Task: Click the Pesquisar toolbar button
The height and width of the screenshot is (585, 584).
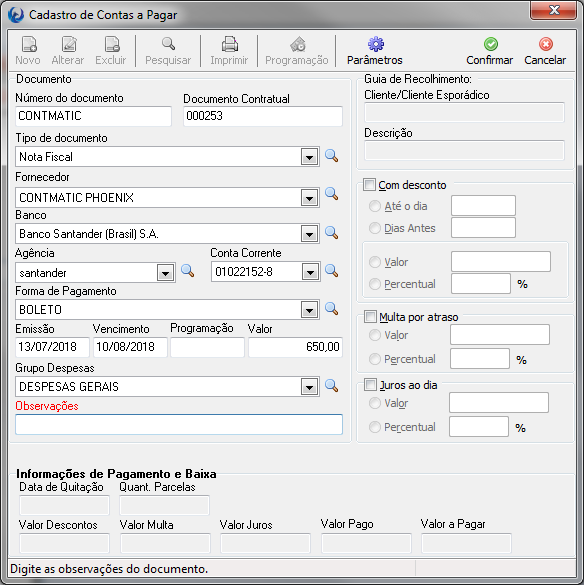Action: (168, 51)
